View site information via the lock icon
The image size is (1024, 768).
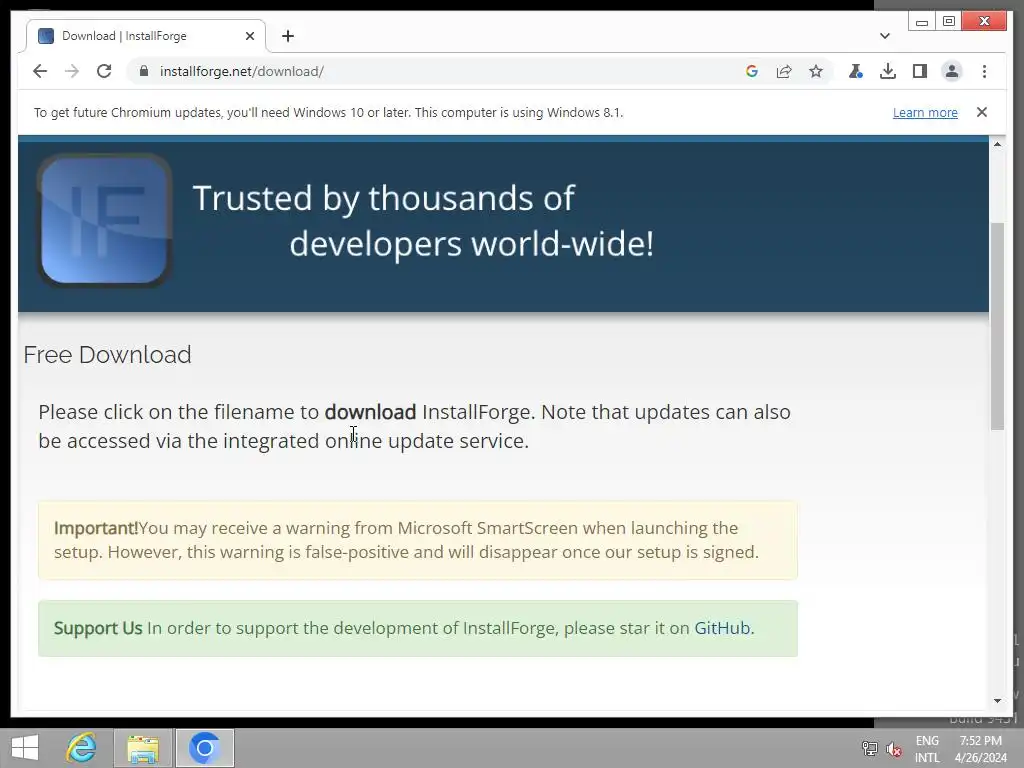coord(144,71)
